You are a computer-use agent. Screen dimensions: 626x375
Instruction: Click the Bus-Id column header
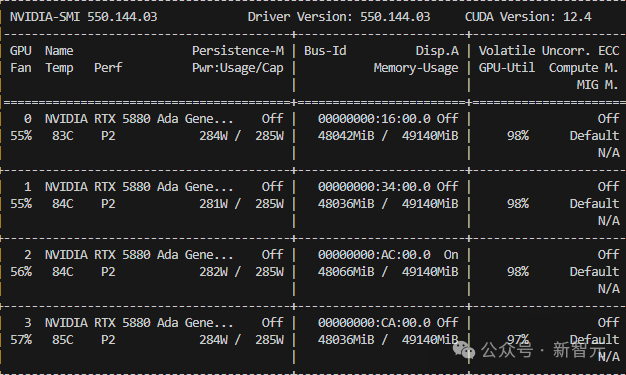tap(325, 51)
